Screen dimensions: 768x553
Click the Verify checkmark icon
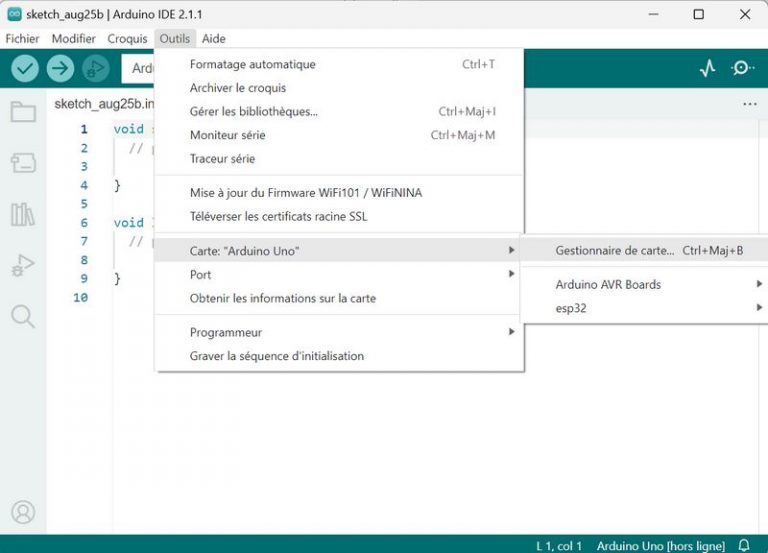coord(25,68)
